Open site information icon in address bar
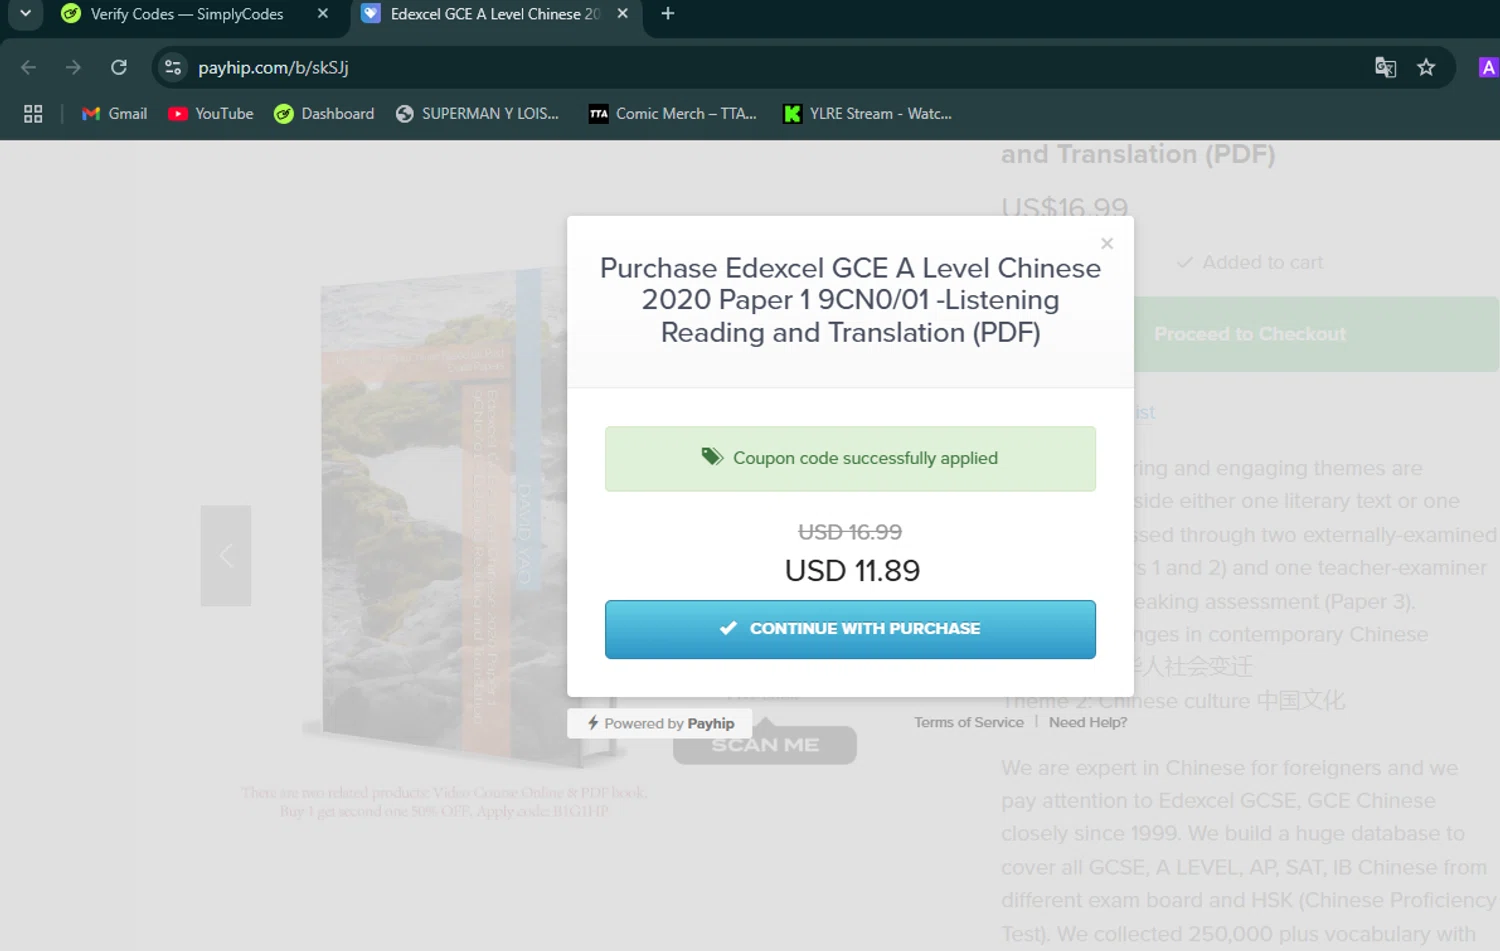The width and height of the screenshot is (1500, 951). tap(173, 67)
